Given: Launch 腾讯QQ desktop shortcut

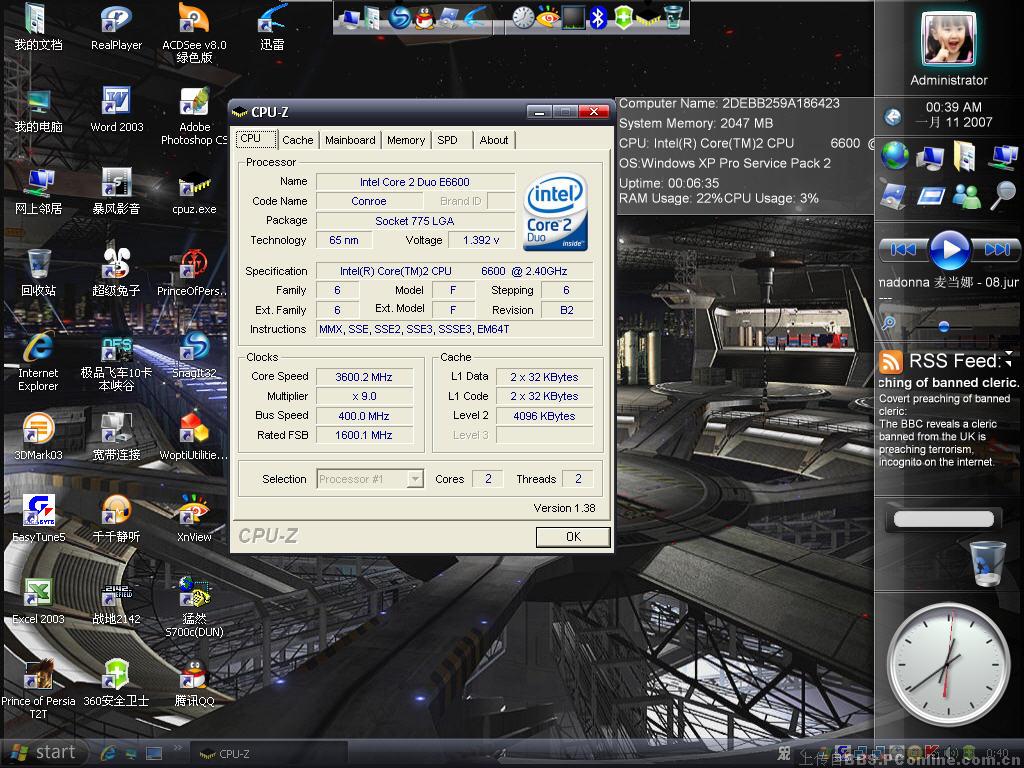Looking at the screenshot, I should tap(194, 683).
